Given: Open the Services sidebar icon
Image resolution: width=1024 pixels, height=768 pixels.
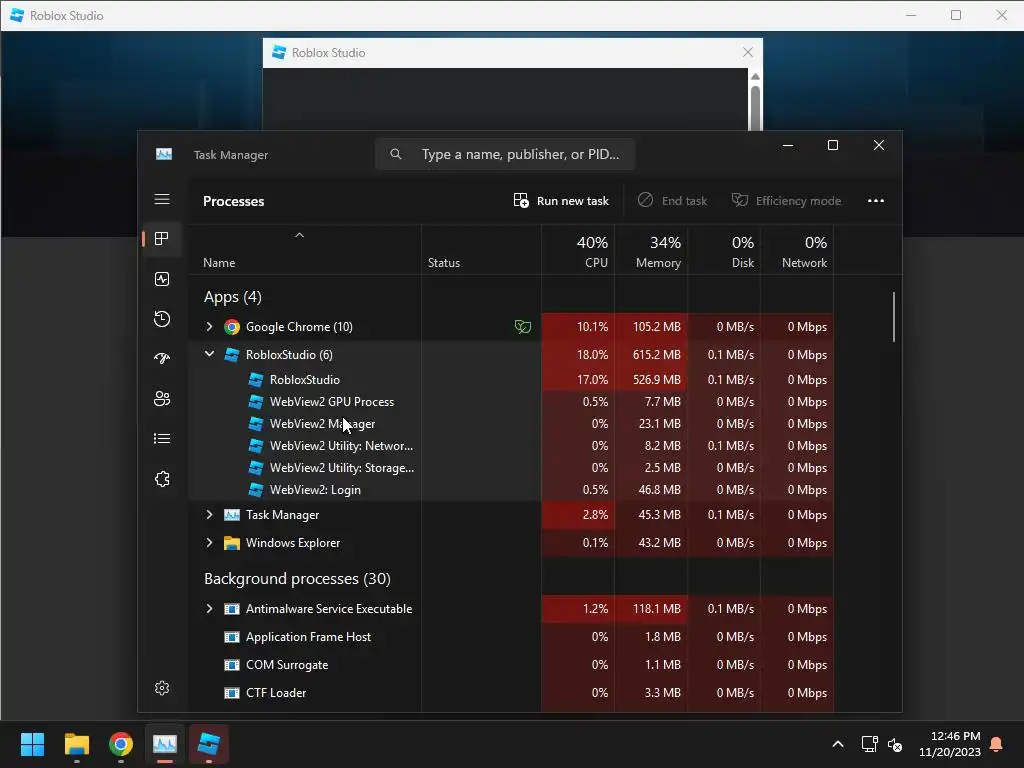Looking at the screenshot, I should (162, 479).
